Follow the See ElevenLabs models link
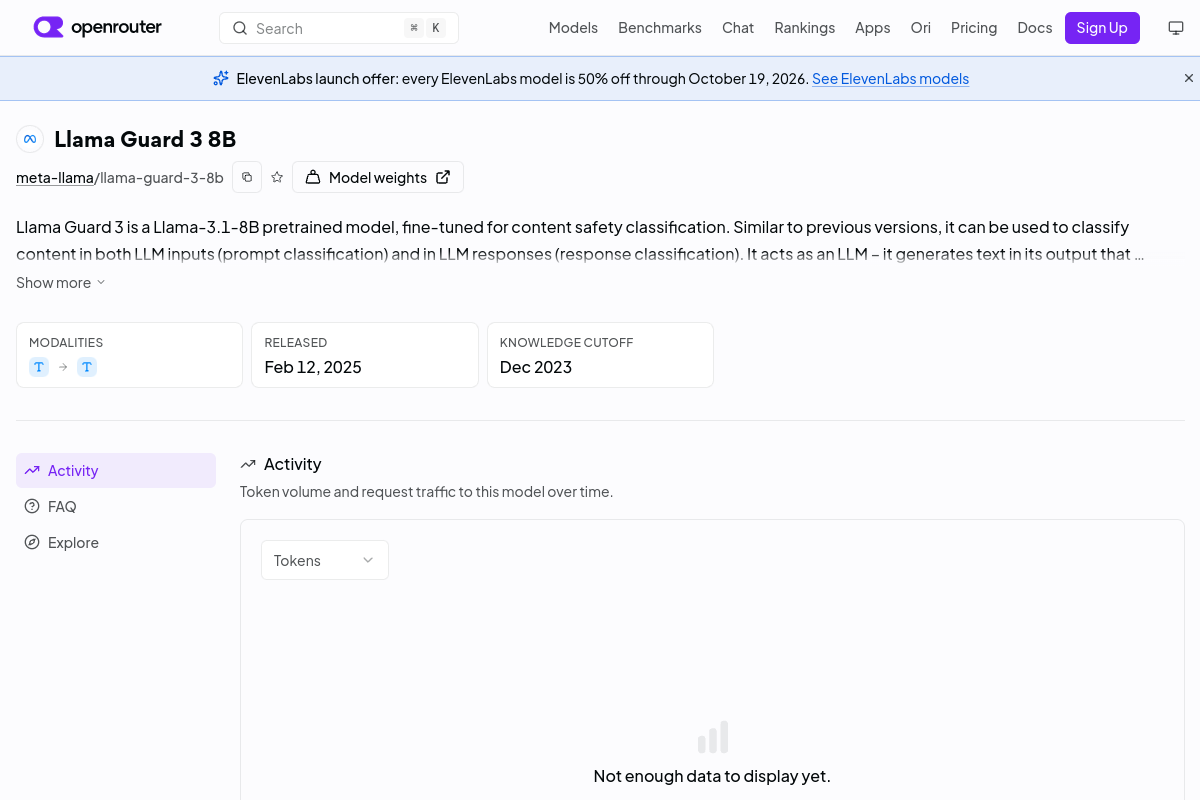Viewport: 1200px width, 800px height. point(890,78)
